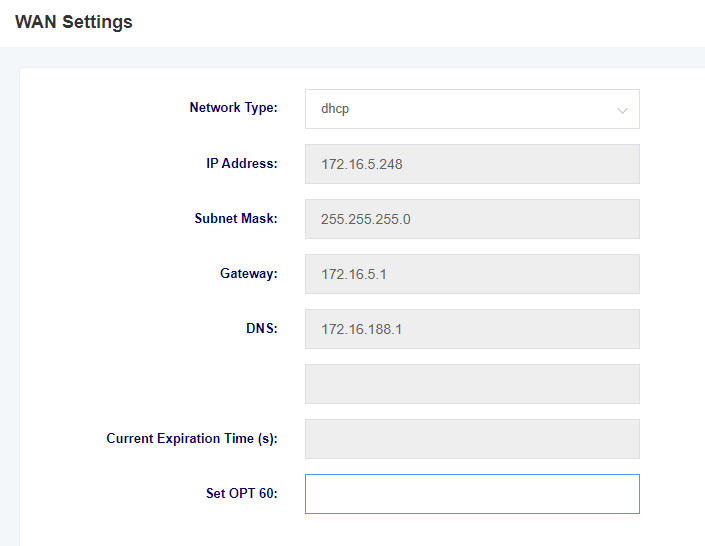The width and height of the screenshot is (705, 546).
Task: Click the Current Expiration Time field
Action: (x=472, y=439)
